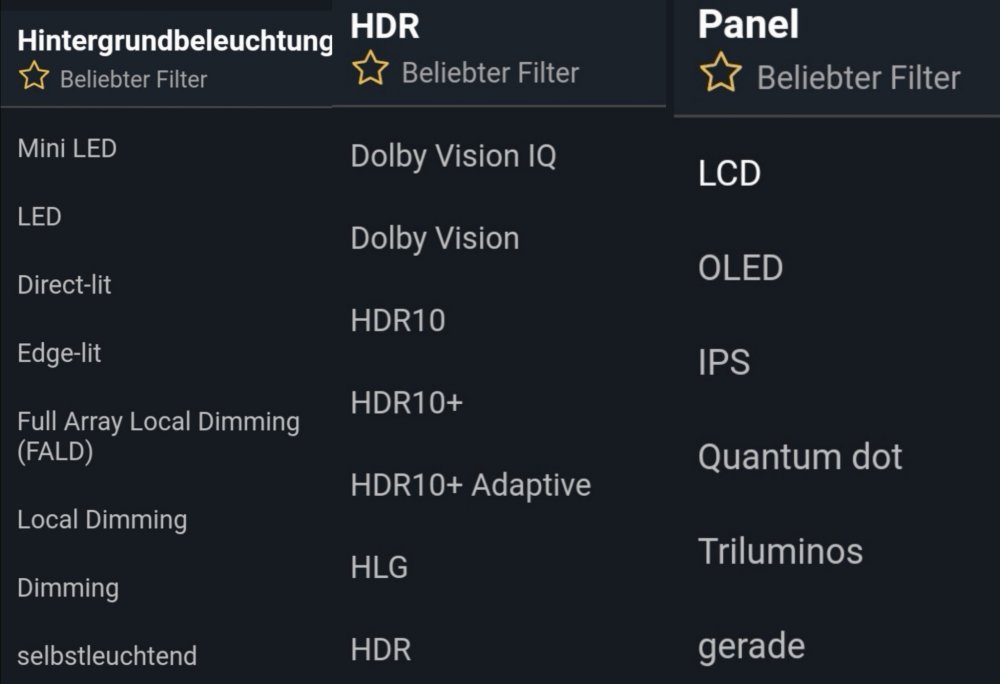The width and height of the screenshot is (1000, 684).
Task: Choose the LCD panel type
Action: click(729, 174)
